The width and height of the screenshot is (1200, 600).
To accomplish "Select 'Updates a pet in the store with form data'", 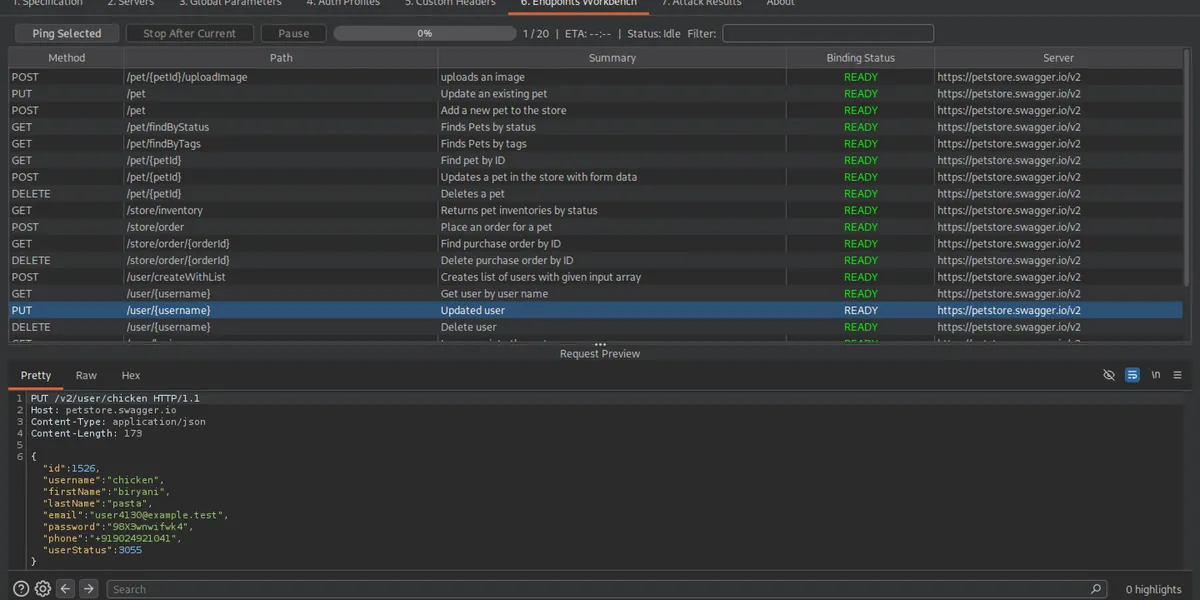I will pos(596,177).
